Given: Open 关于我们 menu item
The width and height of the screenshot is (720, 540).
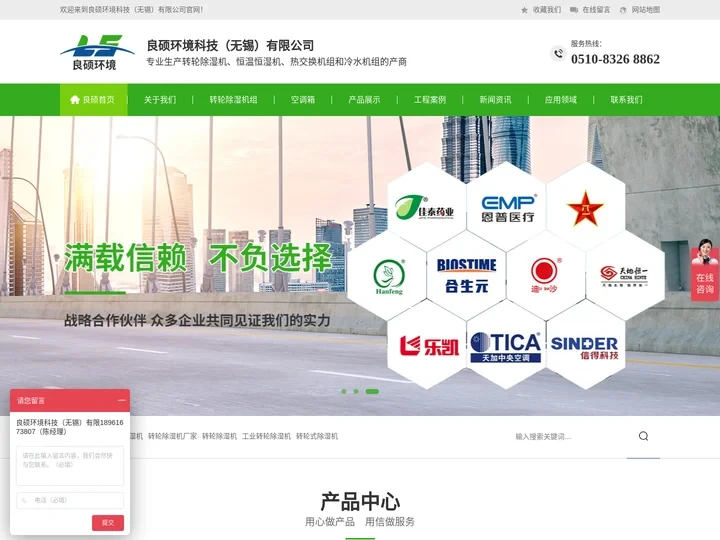Looking at the screenshot, I should coord(160,100).
